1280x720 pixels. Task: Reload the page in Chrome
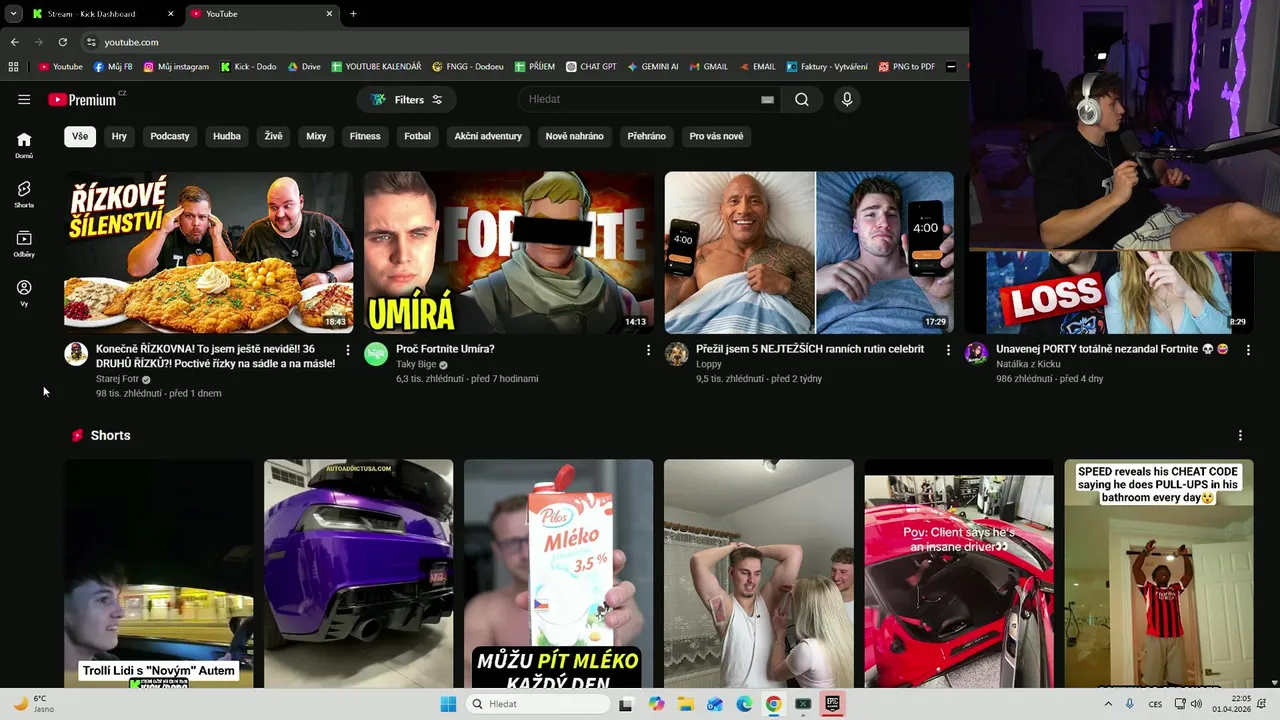click(62, 42)
